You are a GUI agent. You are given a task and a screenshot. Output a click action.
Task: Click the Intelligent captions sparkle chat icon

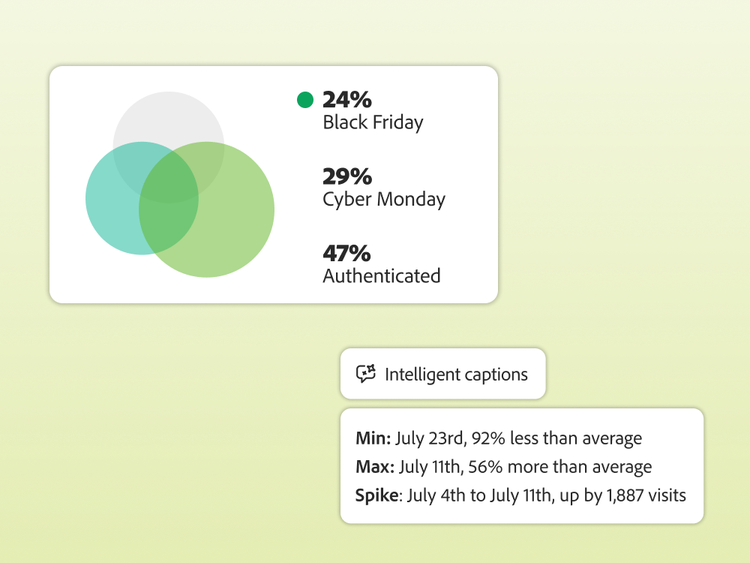(366, 374)
